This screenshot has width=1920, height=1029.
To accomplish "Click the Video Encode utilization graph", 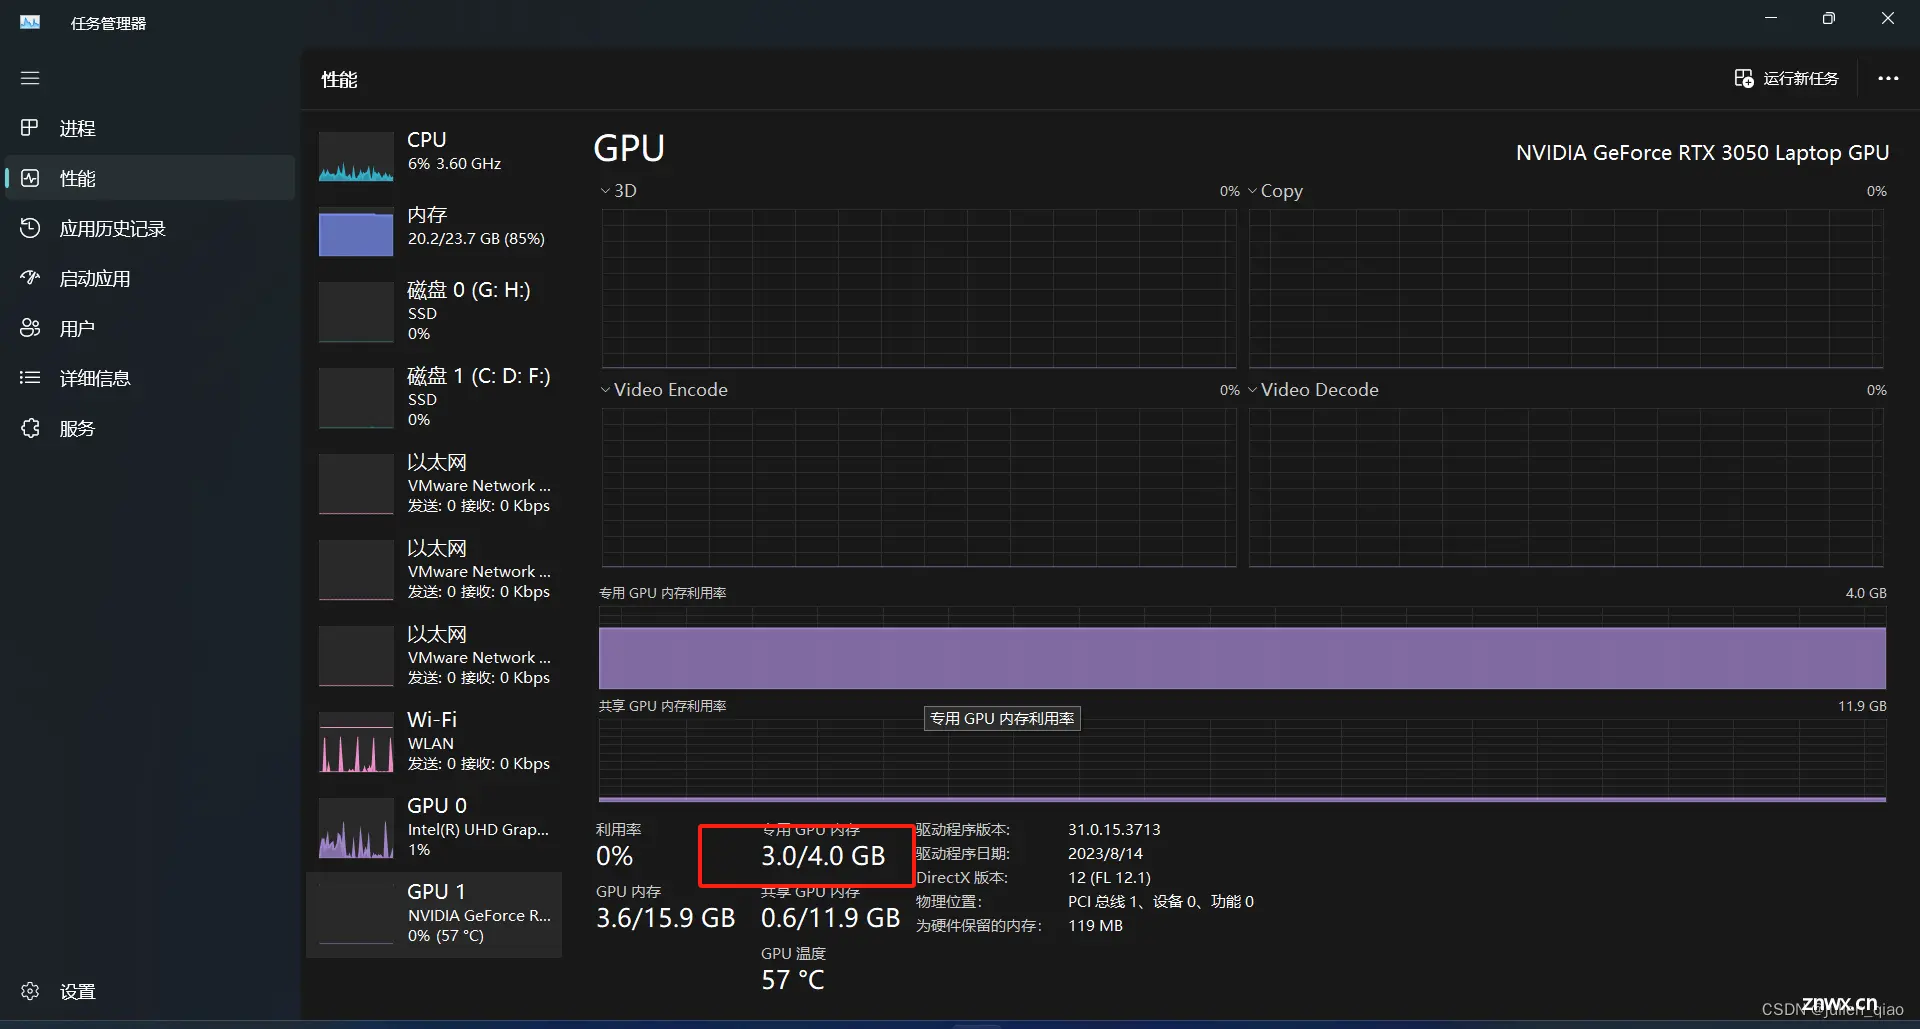I will pyautogui.click(x=918, y=487).
